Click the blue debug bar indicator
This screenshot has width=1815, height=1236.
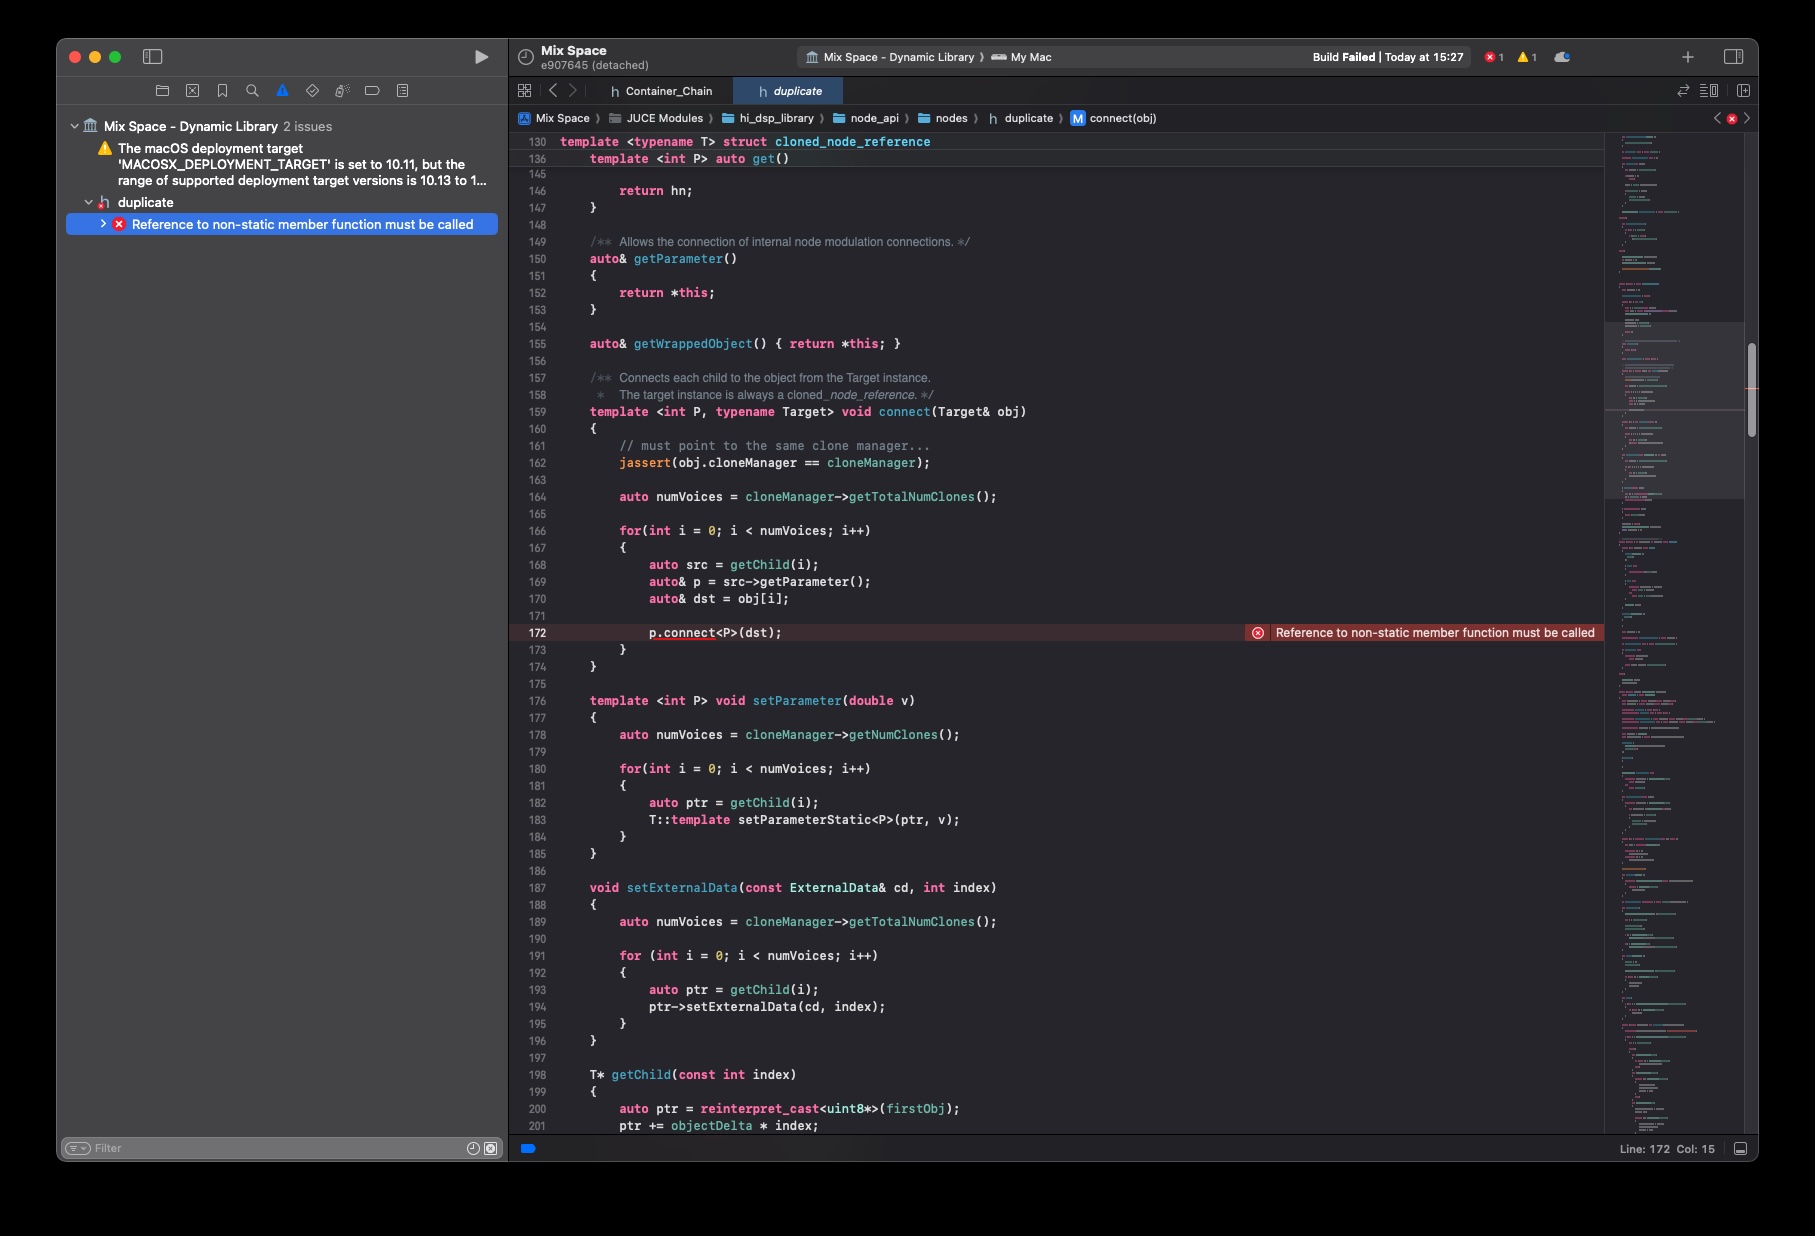pyautogui.click(x=529, y=1149)
